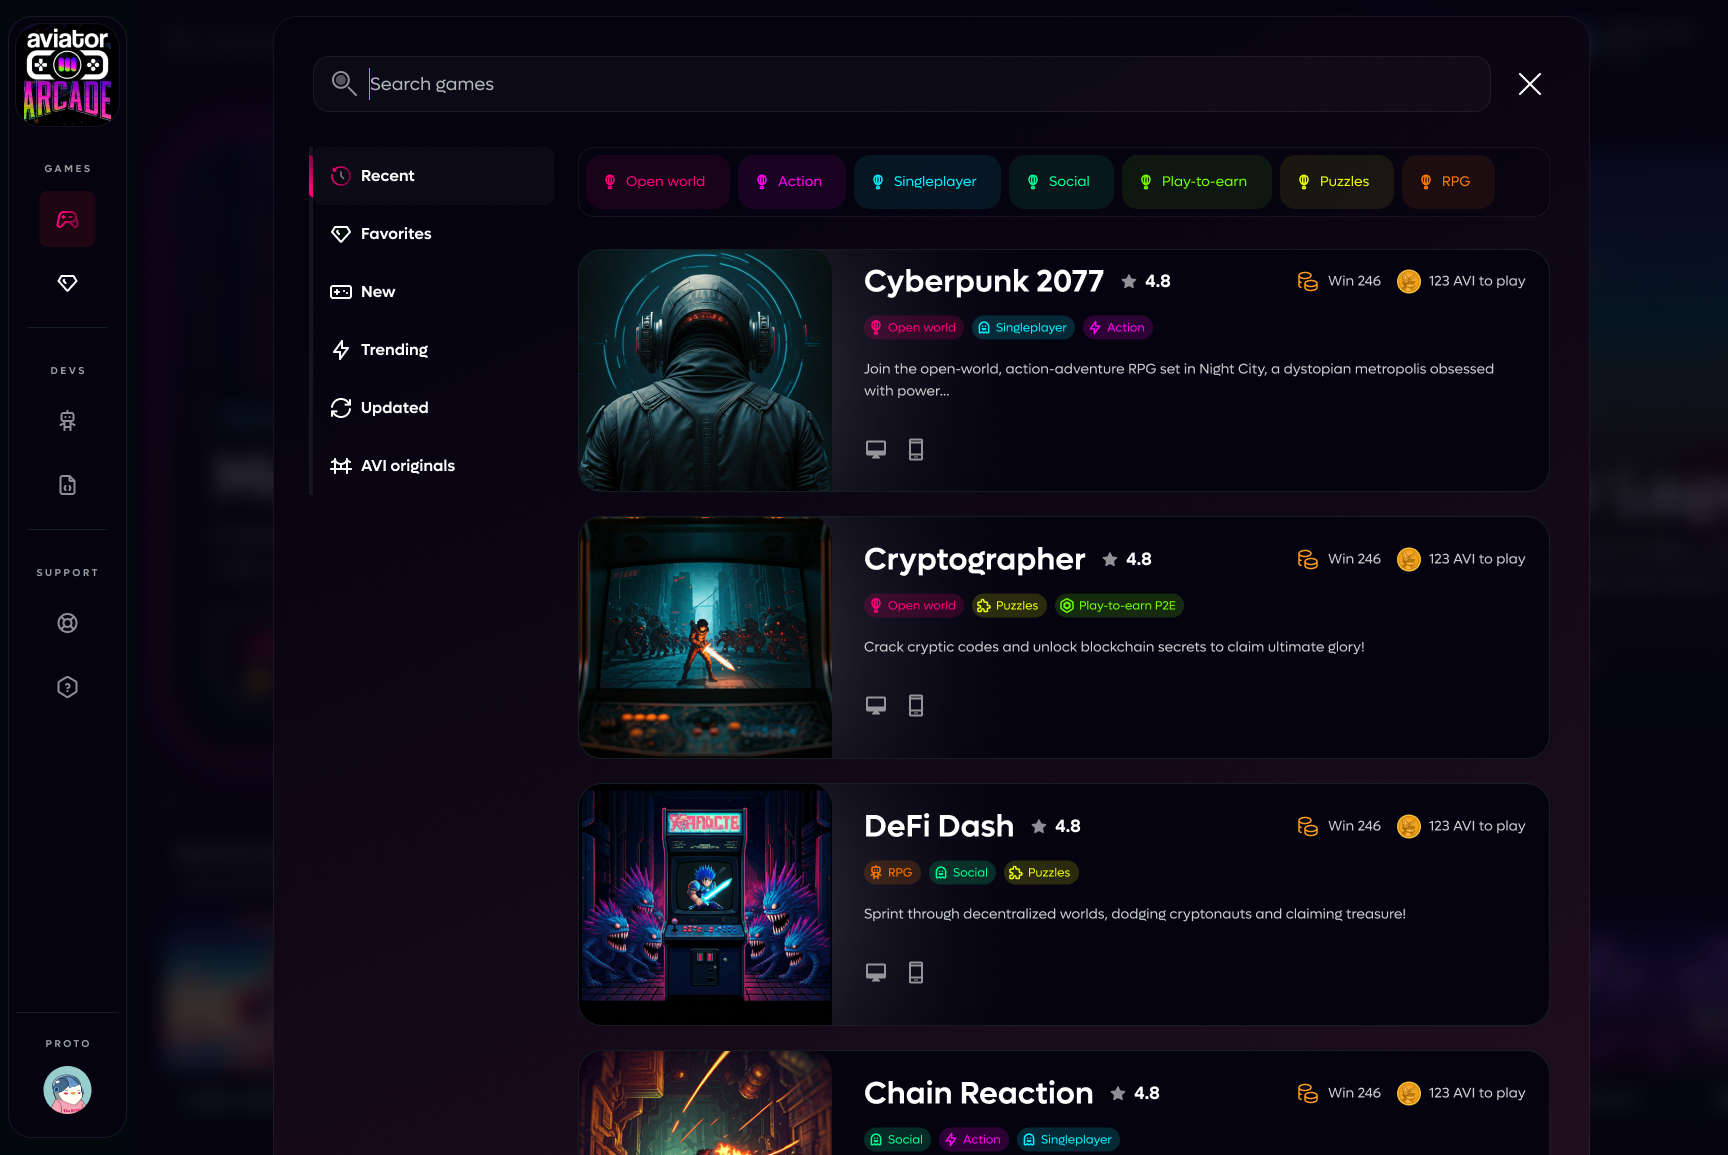Viewport: 1728px width, 1155px height.
Task: Select the gamepad Games icon in sidebar
Action: click(68, 219)
